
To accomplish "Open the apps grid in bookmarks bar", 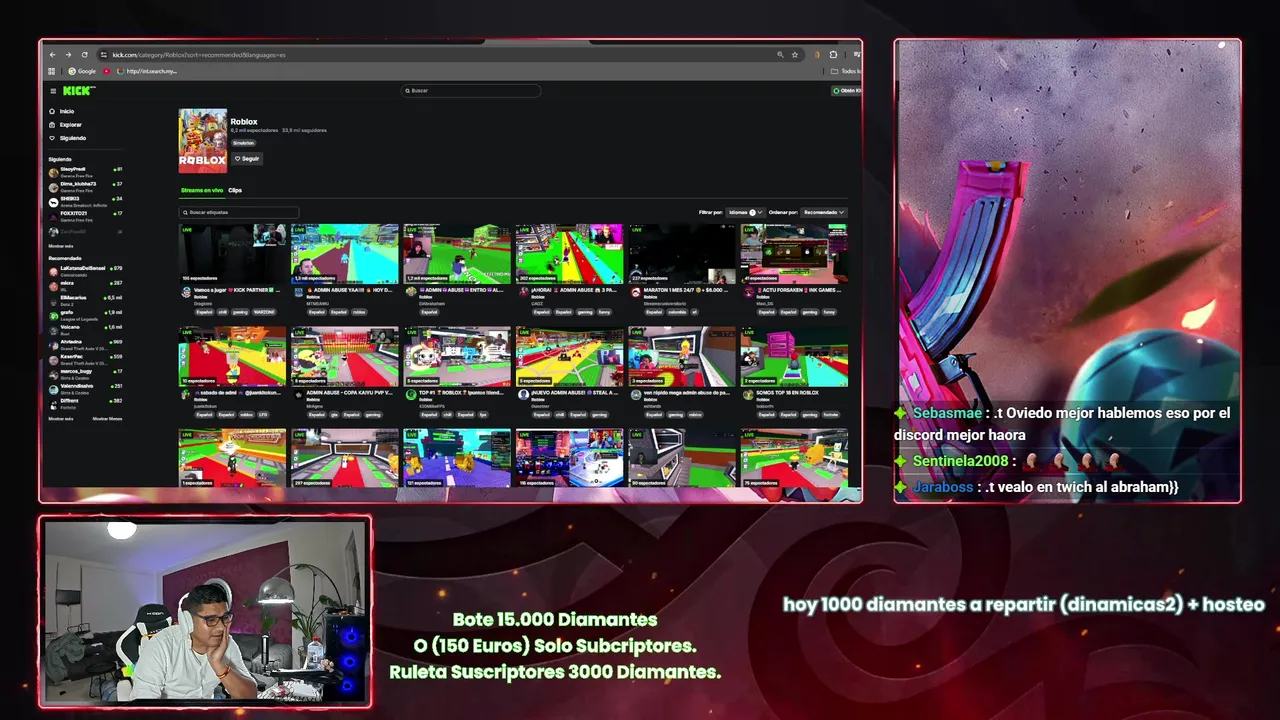I will [52, 71].
